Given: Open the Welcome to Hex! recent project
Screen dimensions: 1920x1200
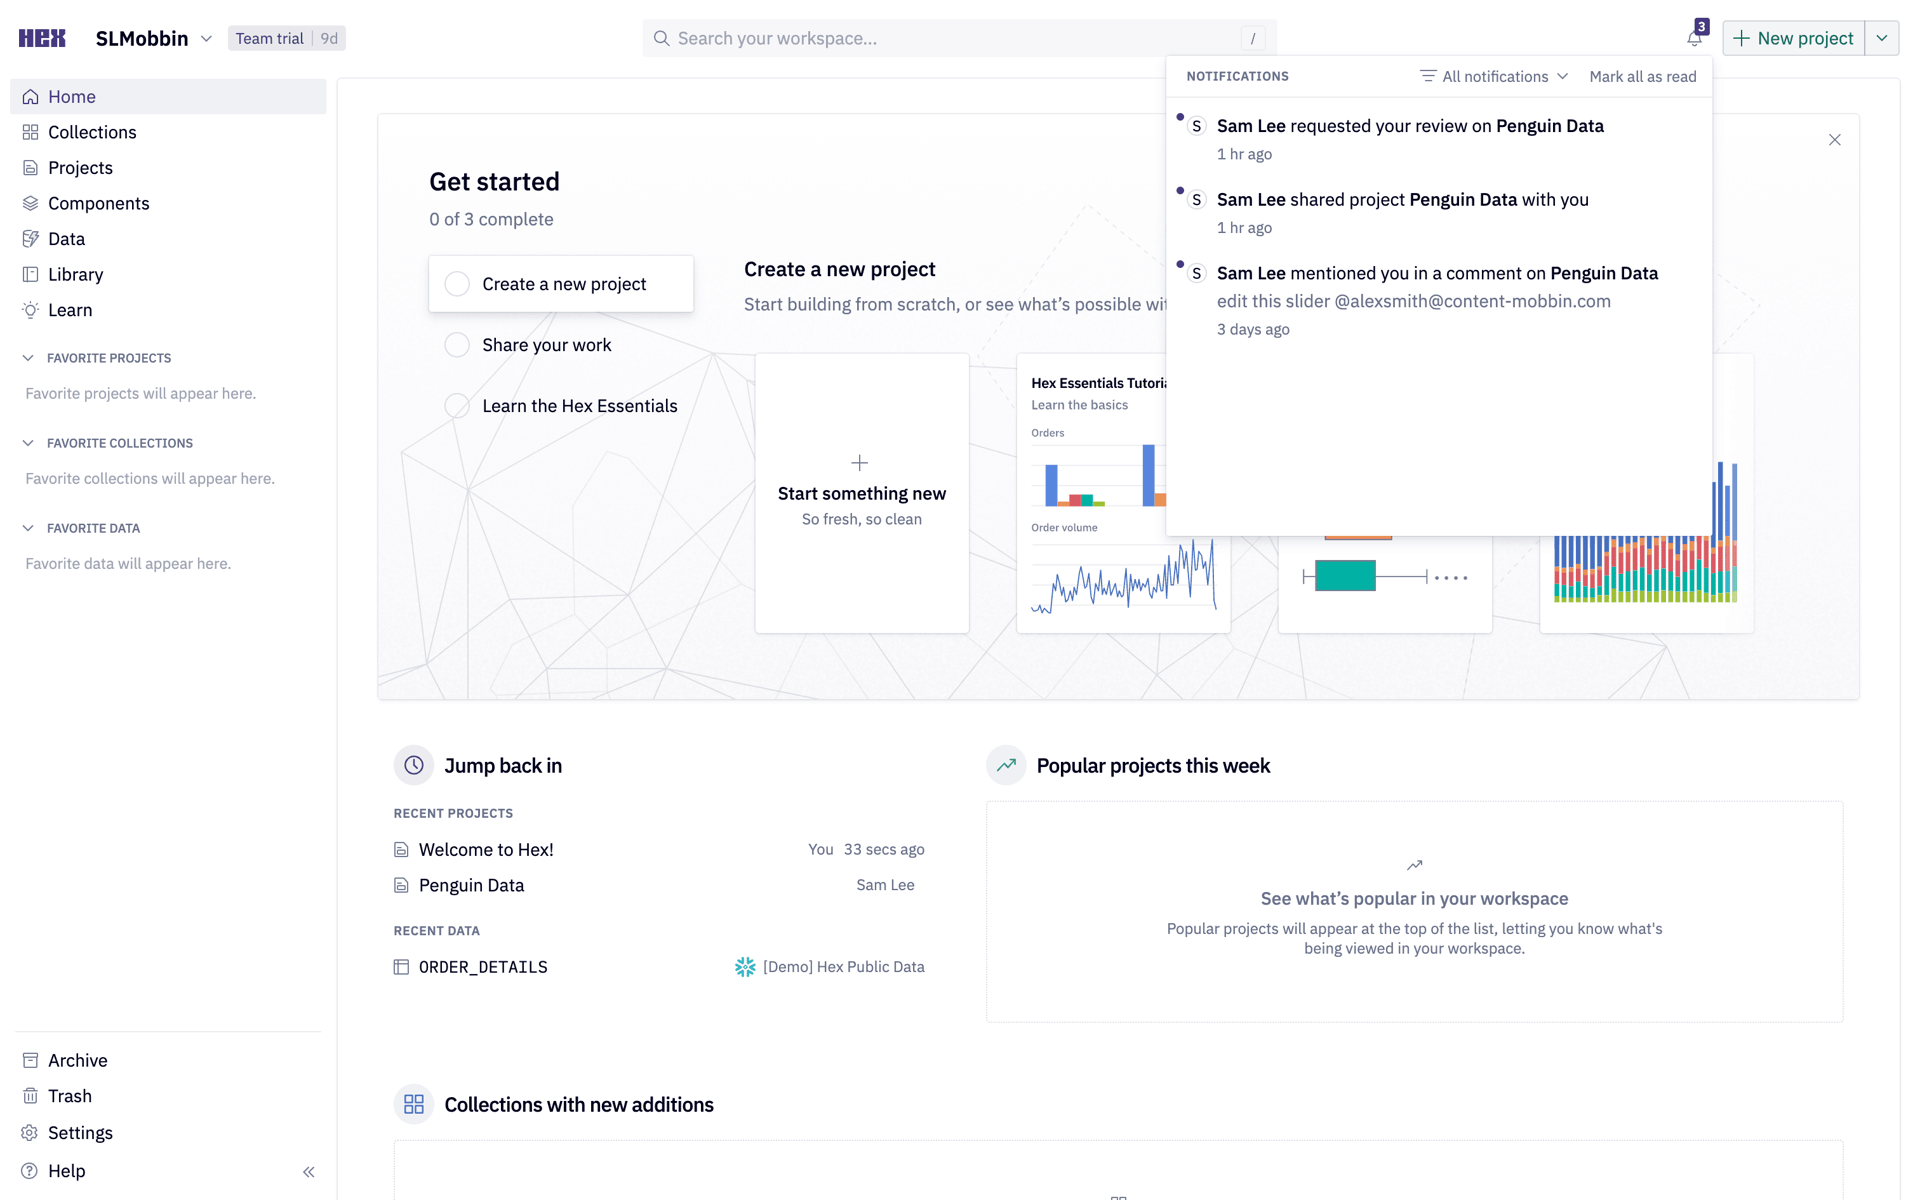Looking at the screenshot, I should [659, 850].
